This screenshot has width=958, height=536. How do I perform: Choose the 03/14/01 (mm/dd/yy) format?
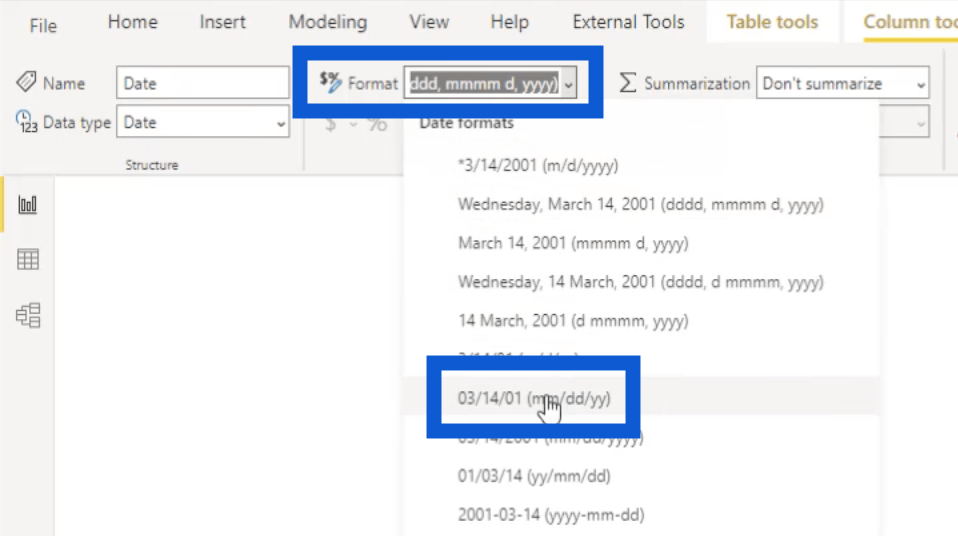(x=534, y=398)
